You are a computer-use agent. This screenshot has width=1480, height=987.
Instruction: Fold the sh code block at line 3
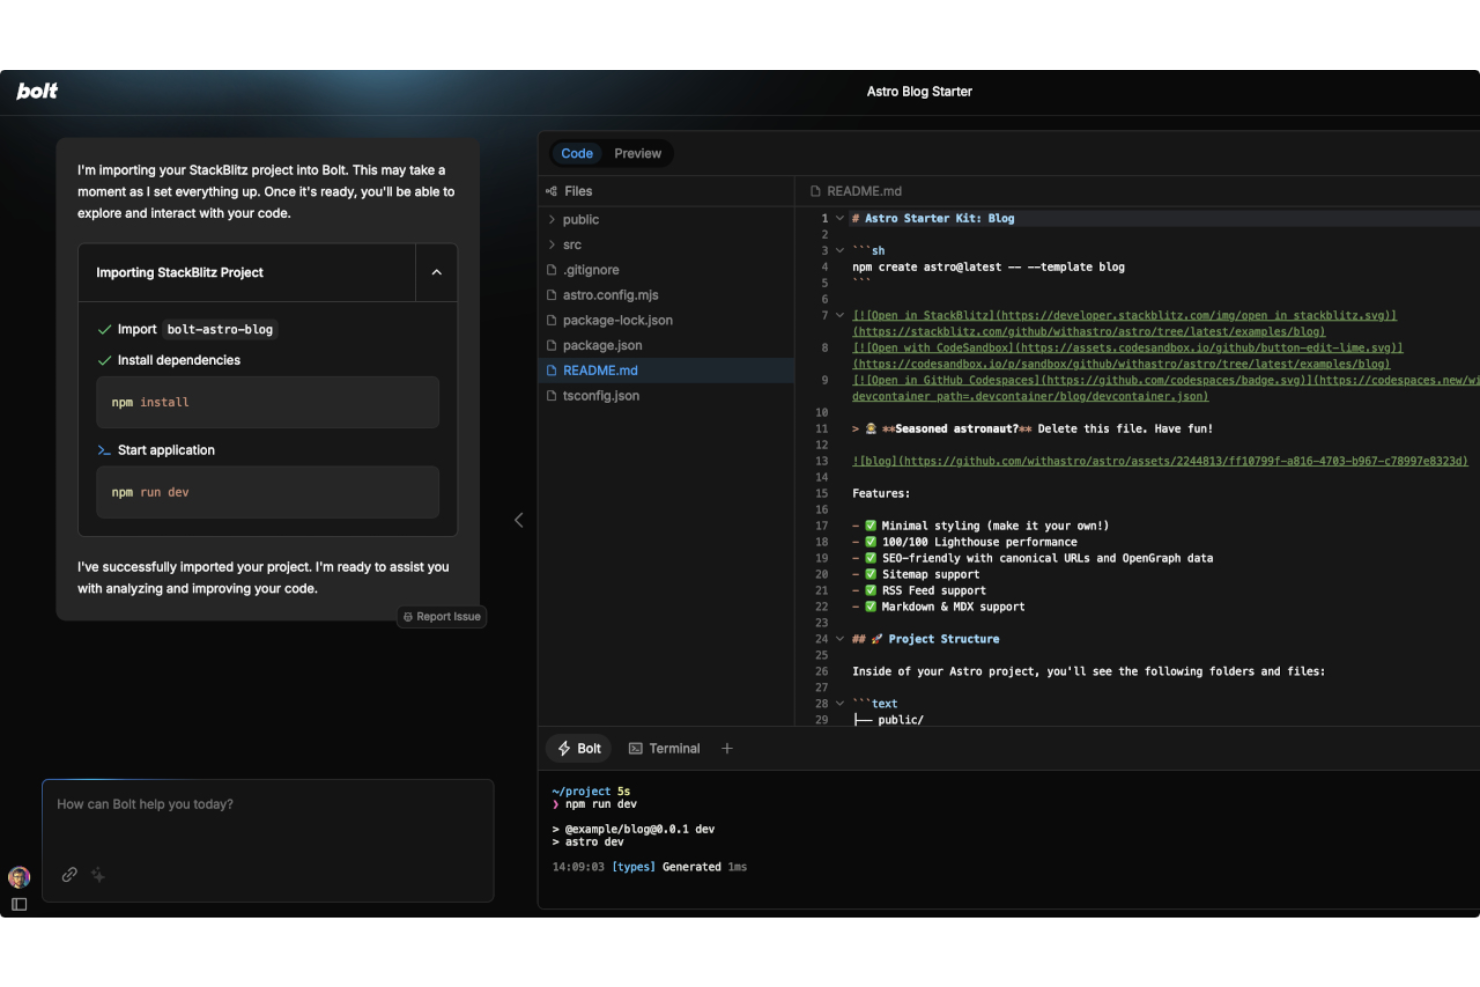840,251
